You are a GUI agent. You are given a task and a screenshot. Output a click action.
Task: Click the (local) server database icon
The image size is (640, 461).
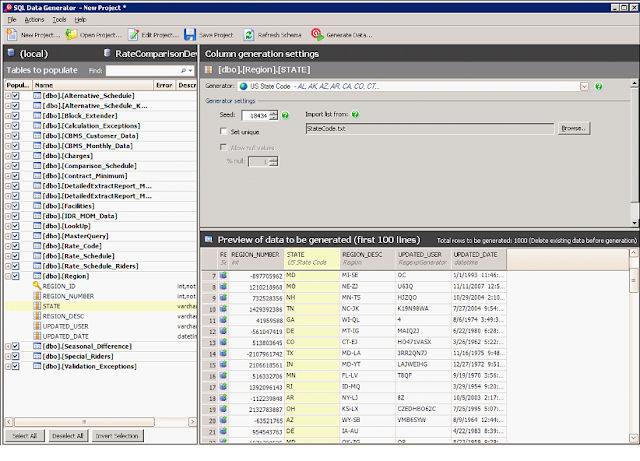tap(11, 53)
